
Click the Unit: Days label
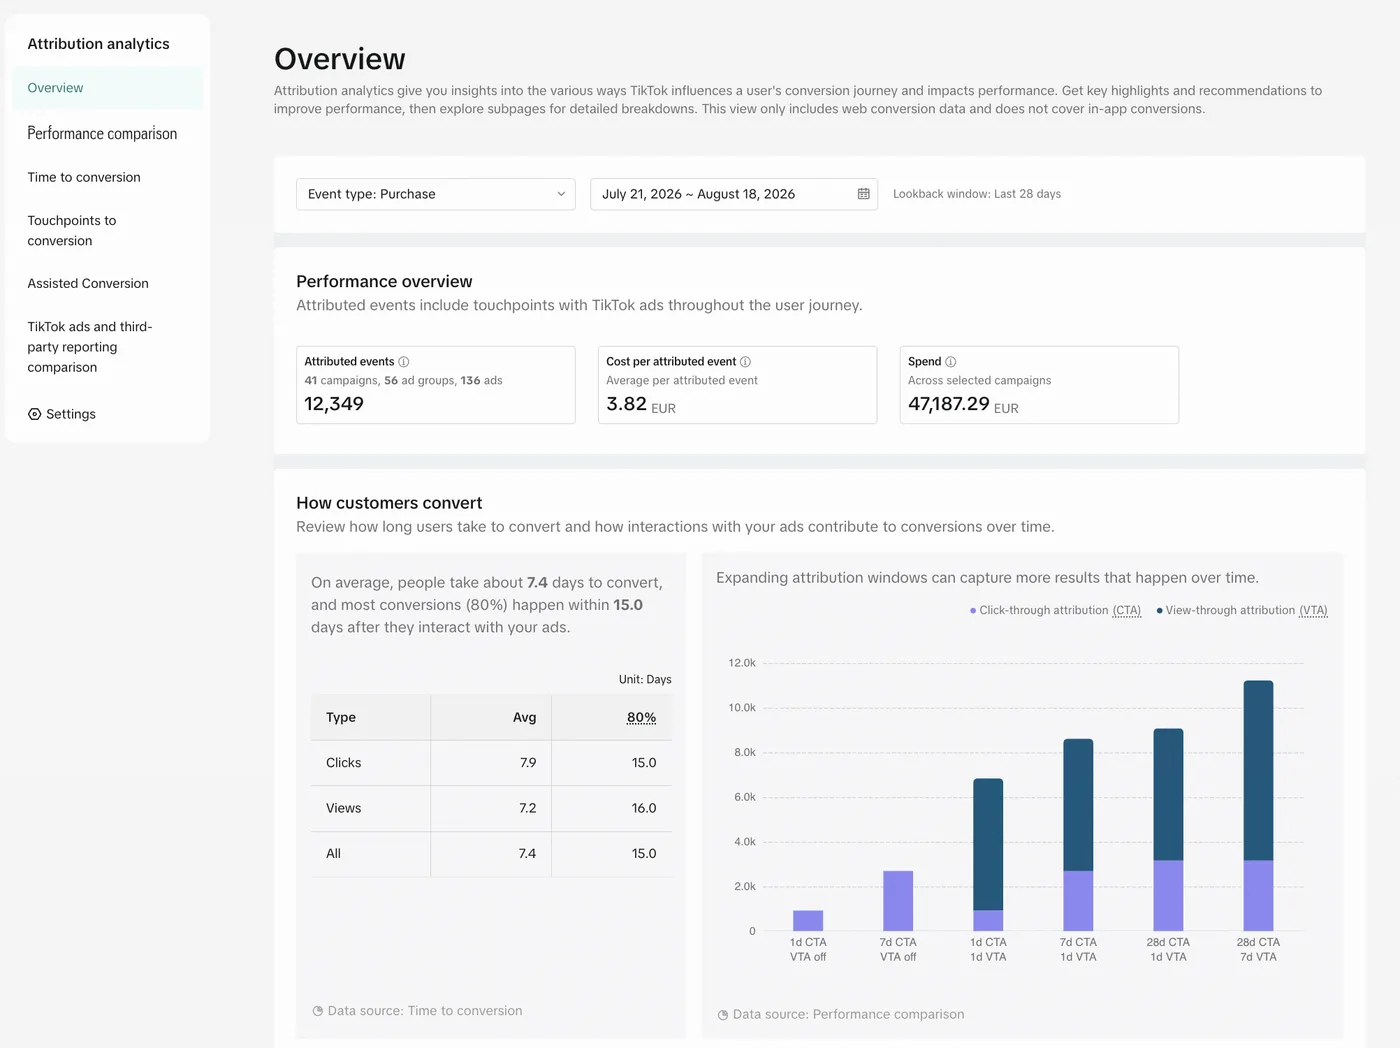pos(645,679)
